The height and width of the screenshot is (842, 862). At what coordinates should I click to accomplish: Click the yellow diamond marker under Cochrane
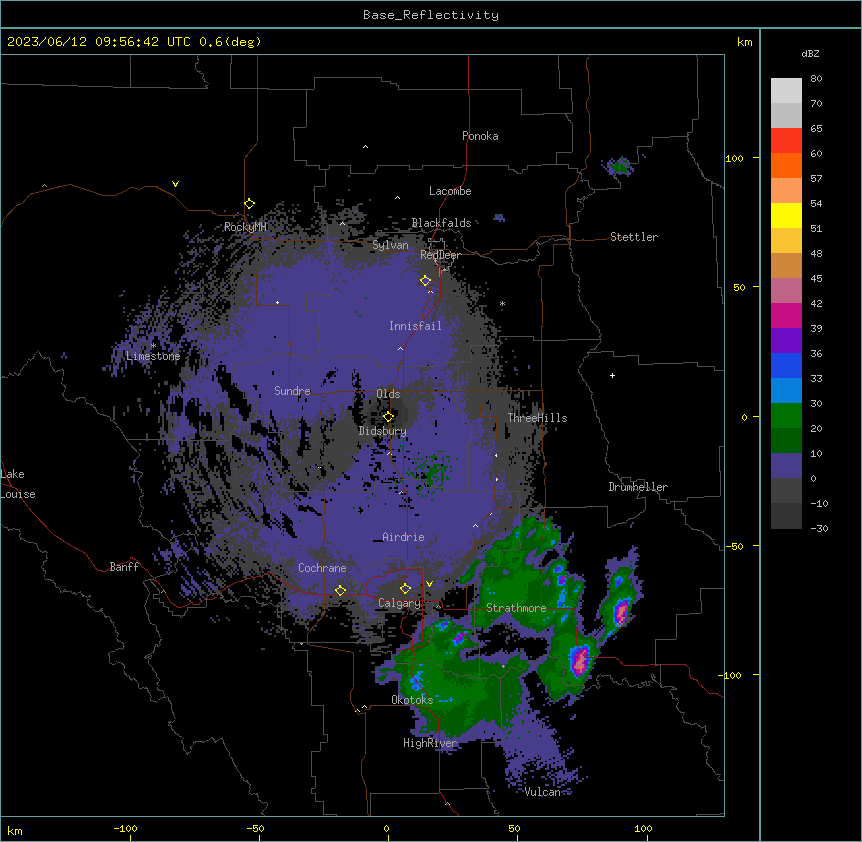pos(340,590)
